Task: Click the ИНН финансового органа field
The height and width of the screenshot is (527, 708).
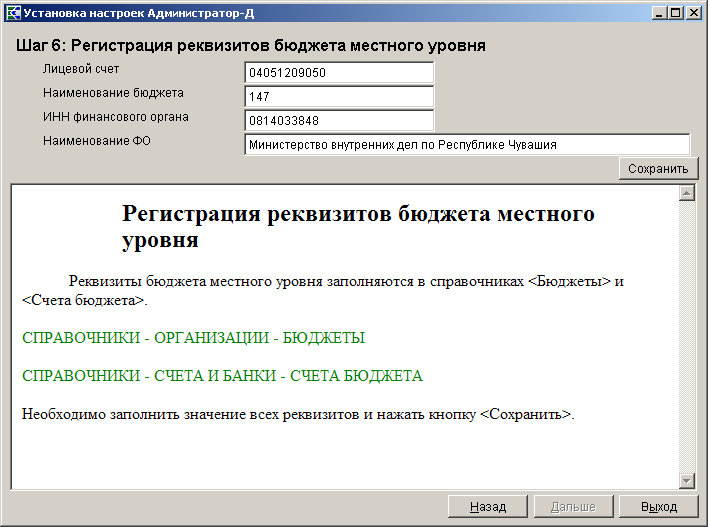Action: point(339,121)
